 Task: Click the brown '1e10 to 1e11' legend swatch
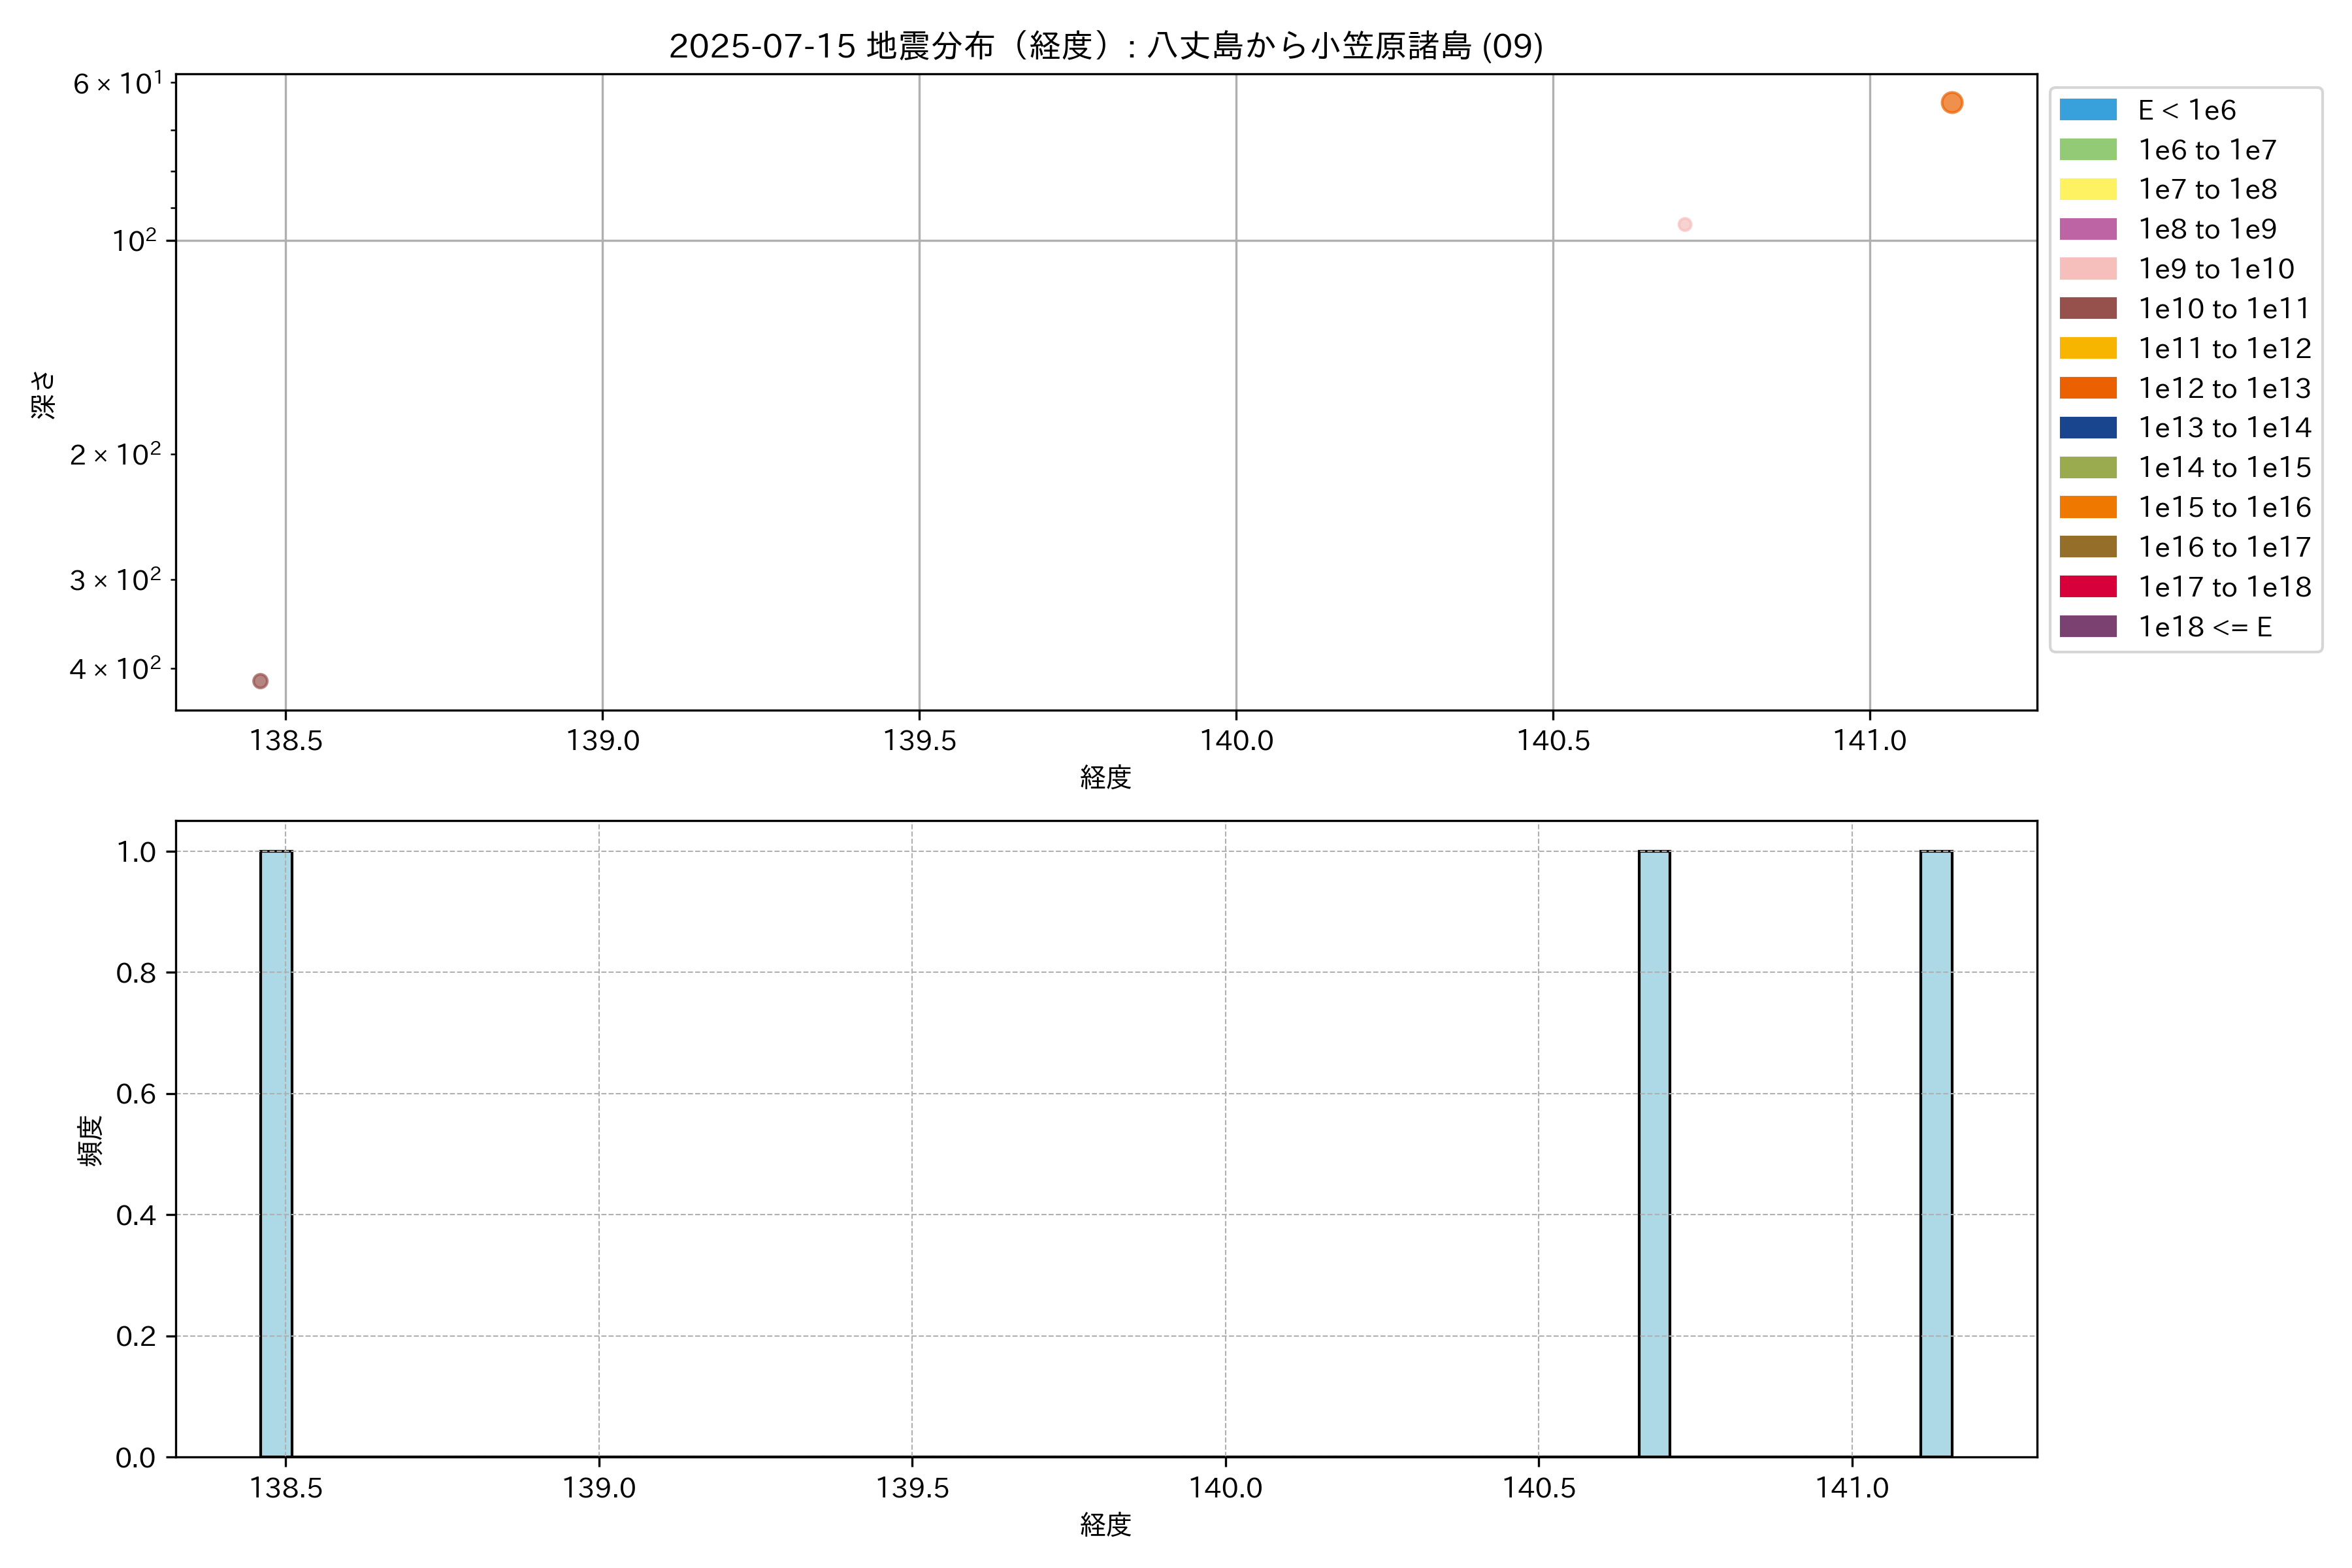point(2087,308)
